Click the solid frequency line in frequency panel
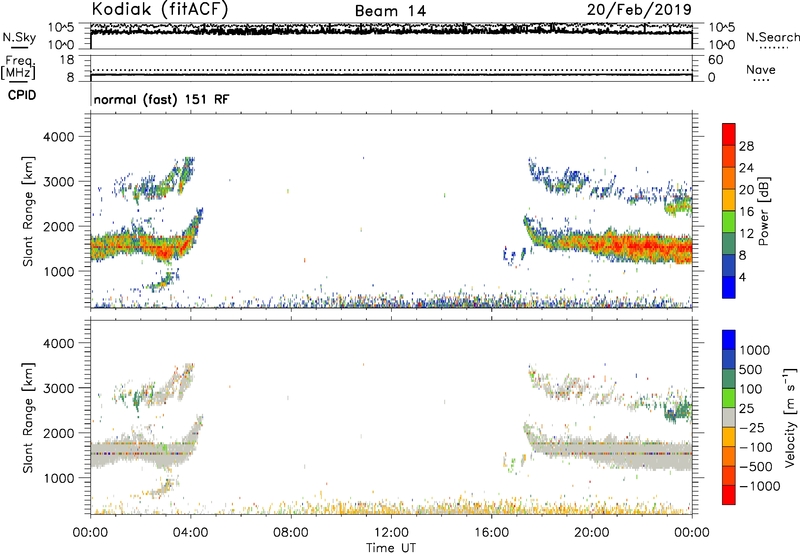The width and height of the screenshot is (800, 554). (x=391, y=75)
